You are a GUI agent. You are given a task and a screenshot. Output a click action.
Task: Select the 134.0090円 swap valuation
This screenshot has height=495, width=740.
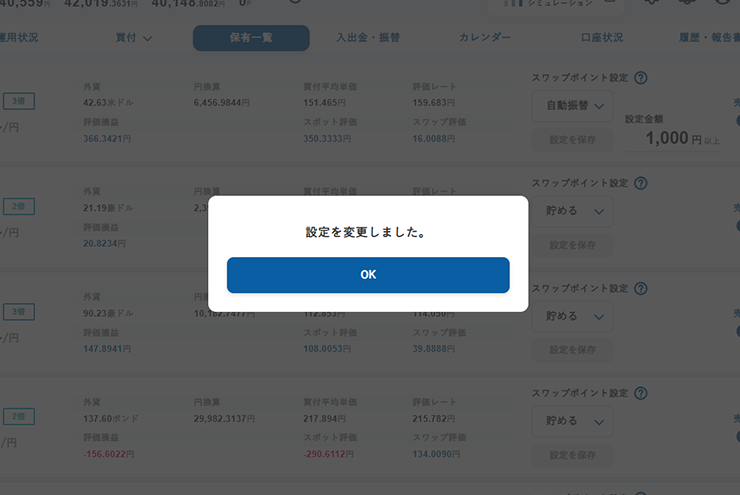pos(436,454)
